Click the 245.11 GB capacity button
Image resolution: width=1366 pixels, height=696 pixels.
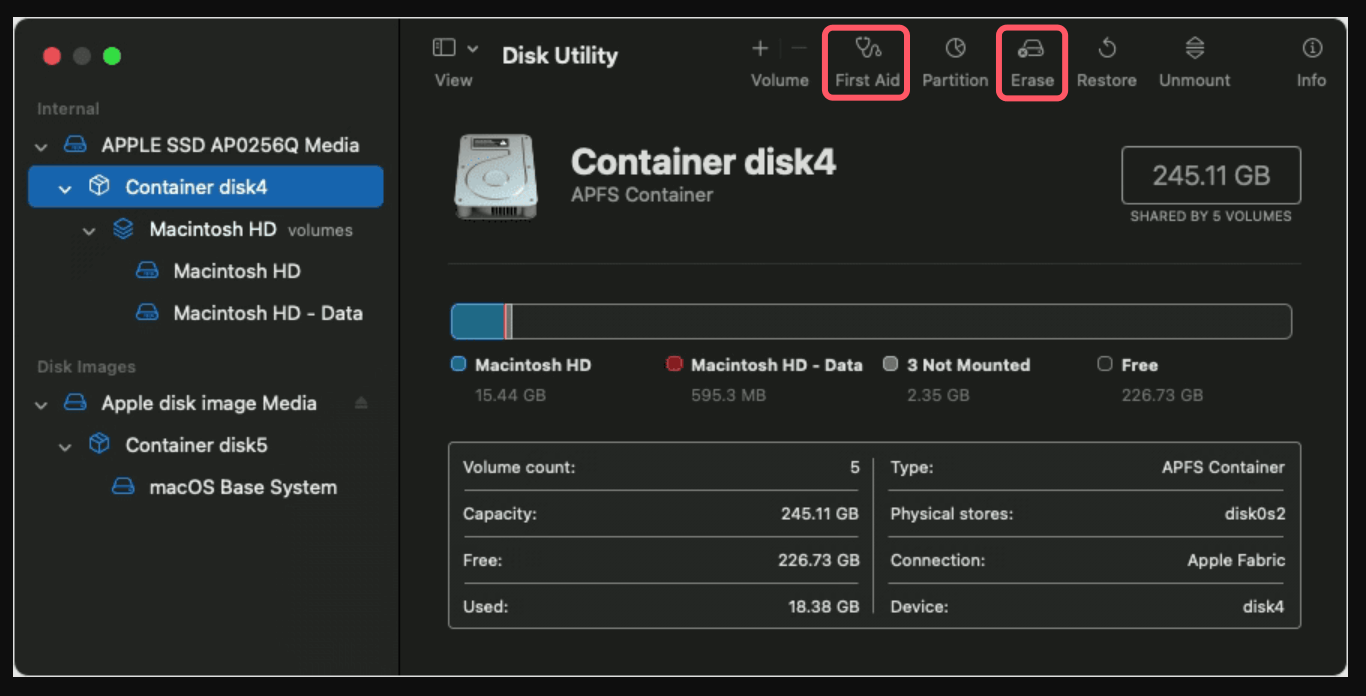tap(1210, 175)
